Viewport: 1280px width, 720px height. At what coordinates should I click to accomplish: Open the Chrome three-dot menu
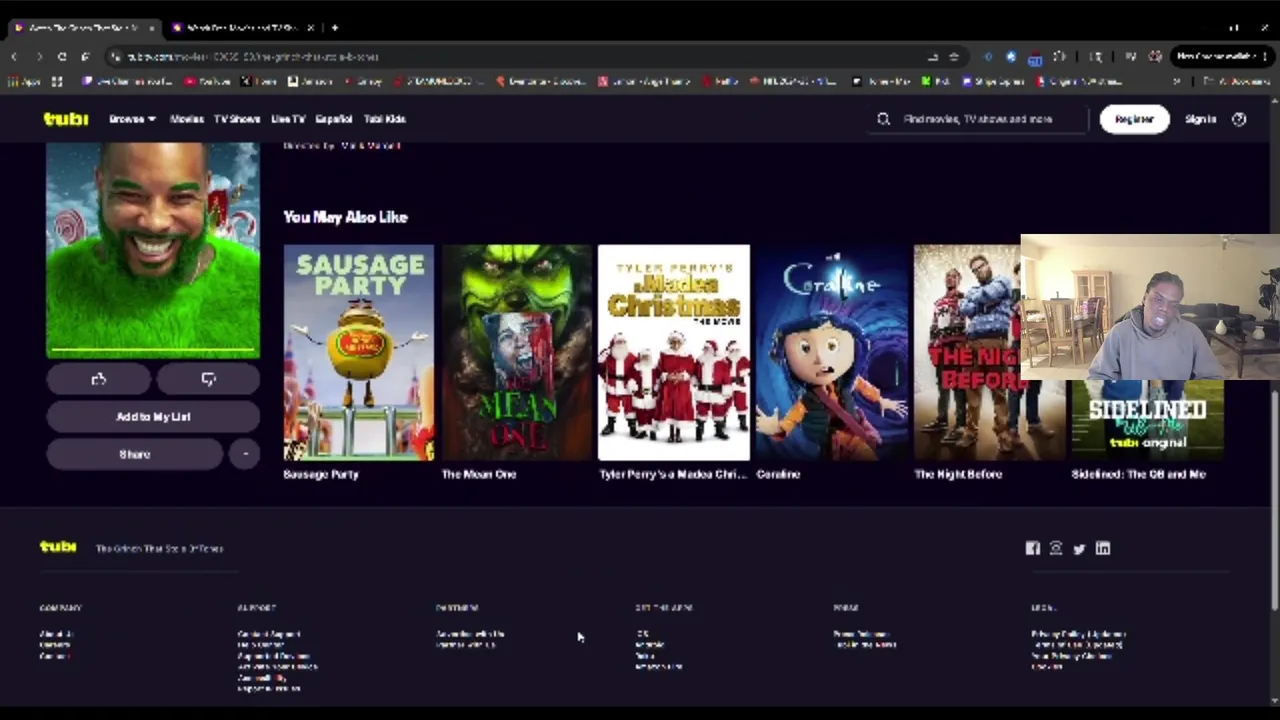(x=1265, y=57)
